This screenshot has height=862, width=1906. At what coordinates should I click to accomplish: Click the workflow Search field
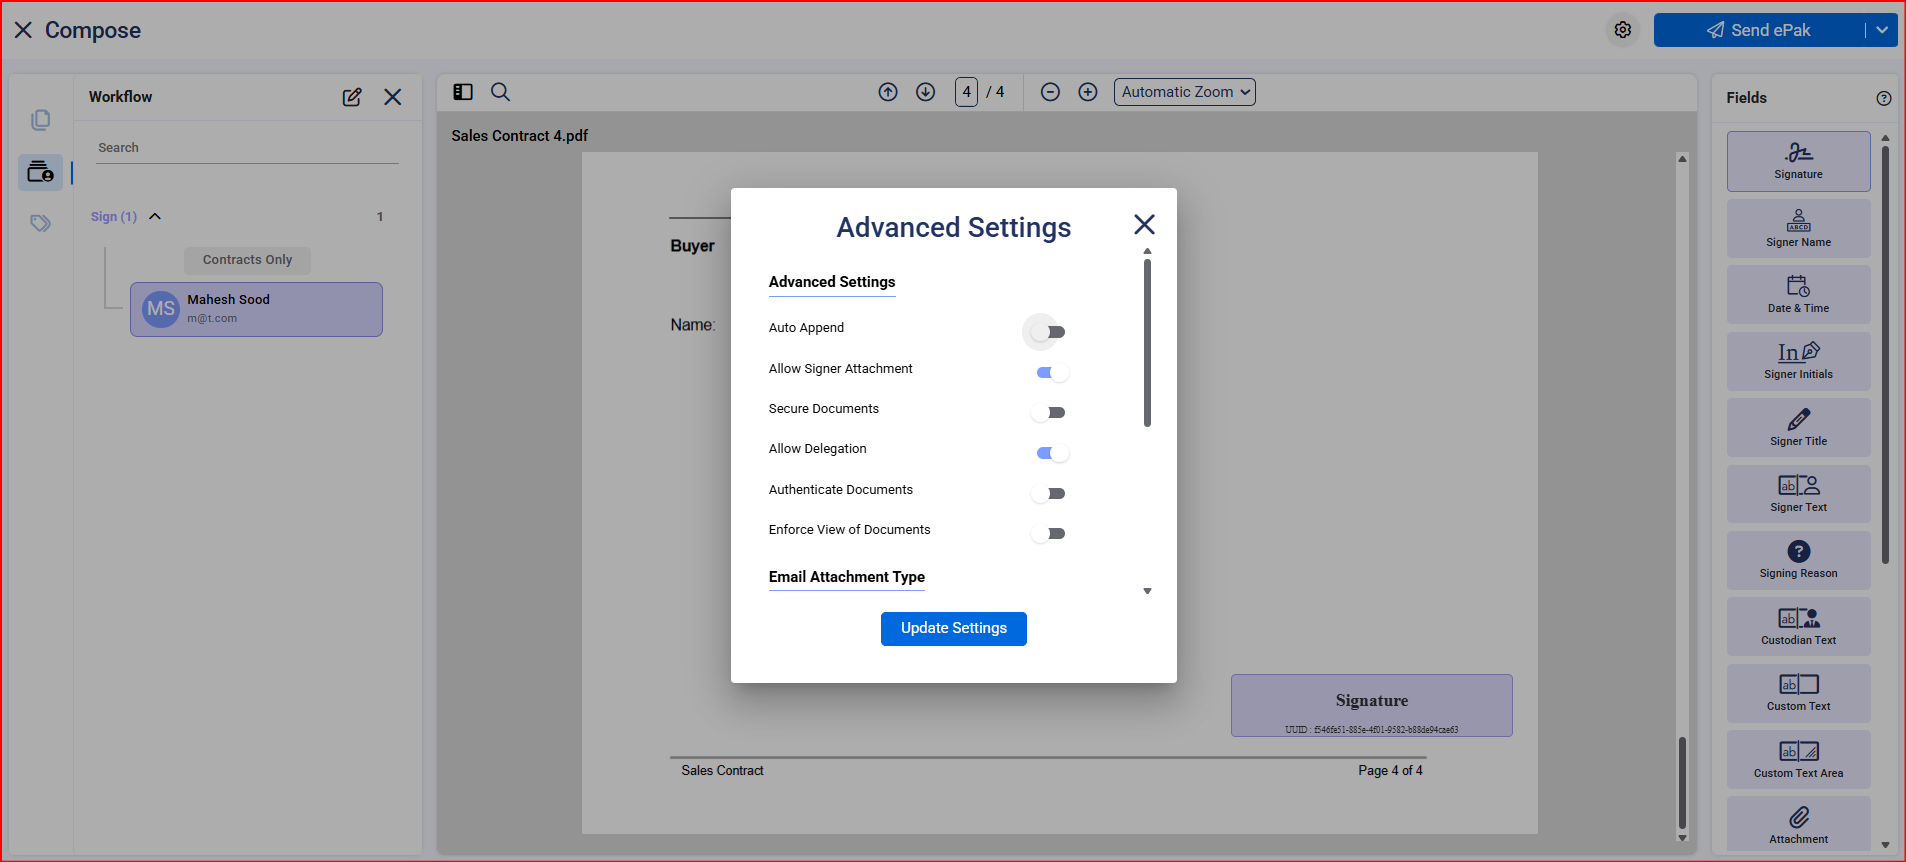point(247,148)
